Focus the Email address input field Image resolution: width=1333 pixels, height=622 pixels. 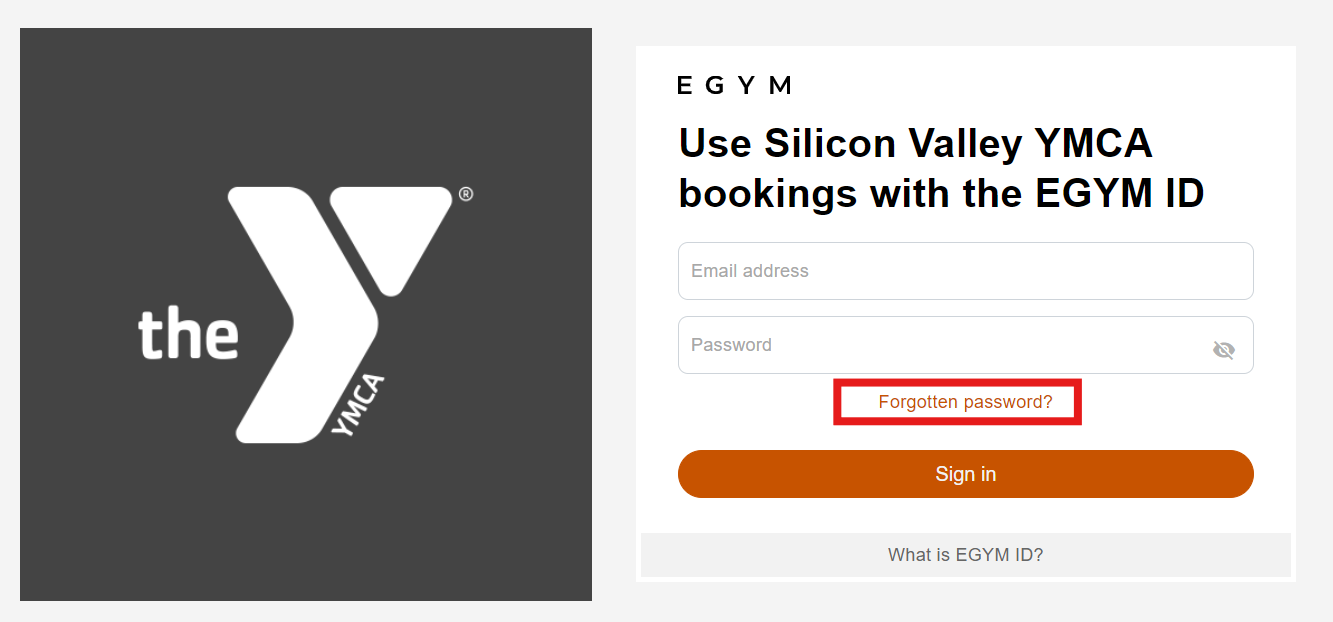click(965, 271)
